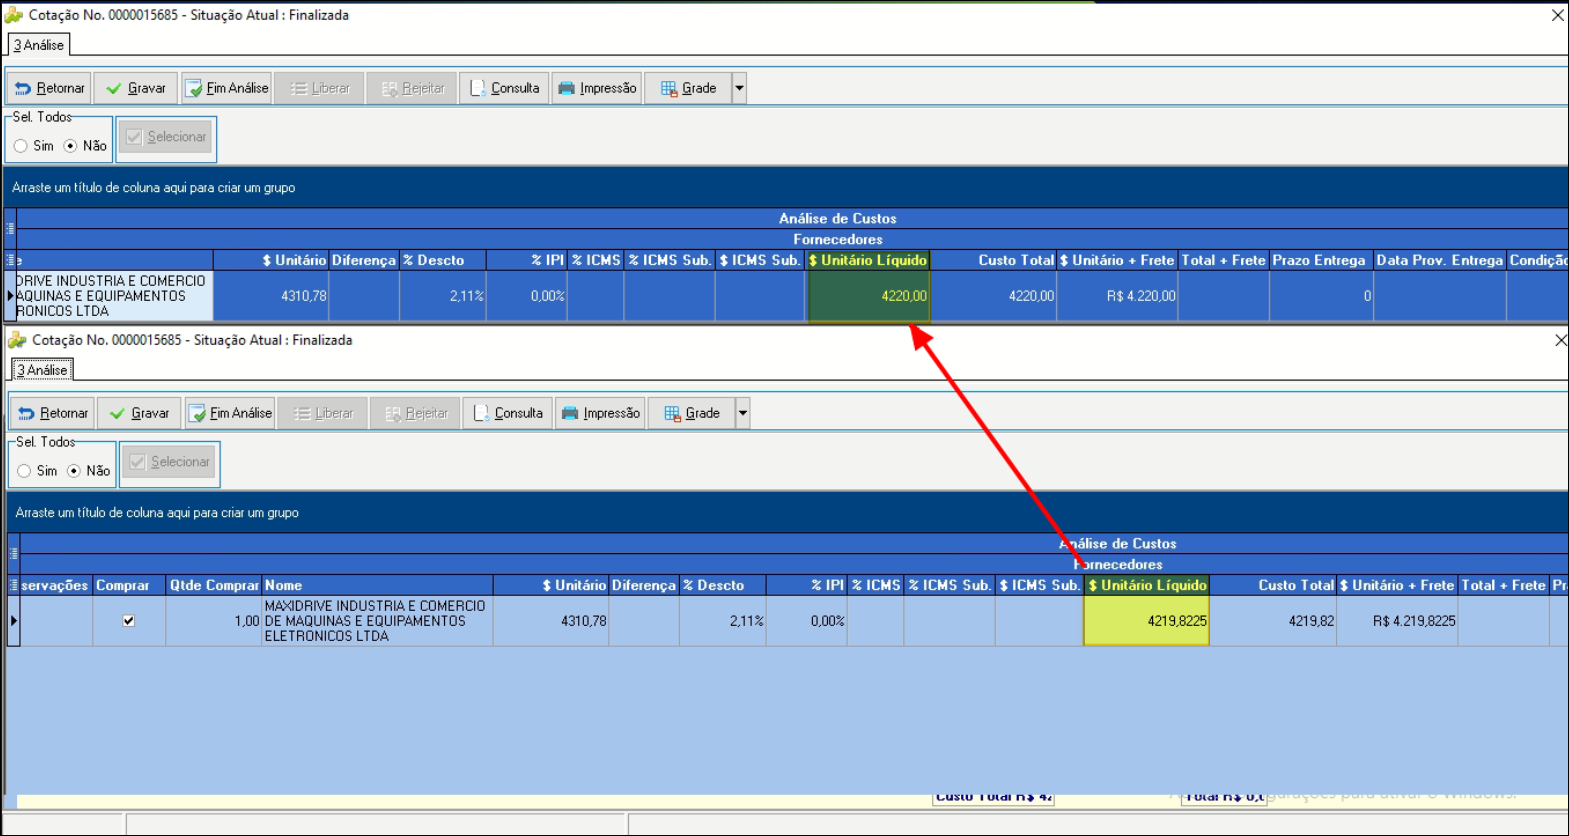Click the Custo Total header in bottom grid

click(x=1273, y=585)
